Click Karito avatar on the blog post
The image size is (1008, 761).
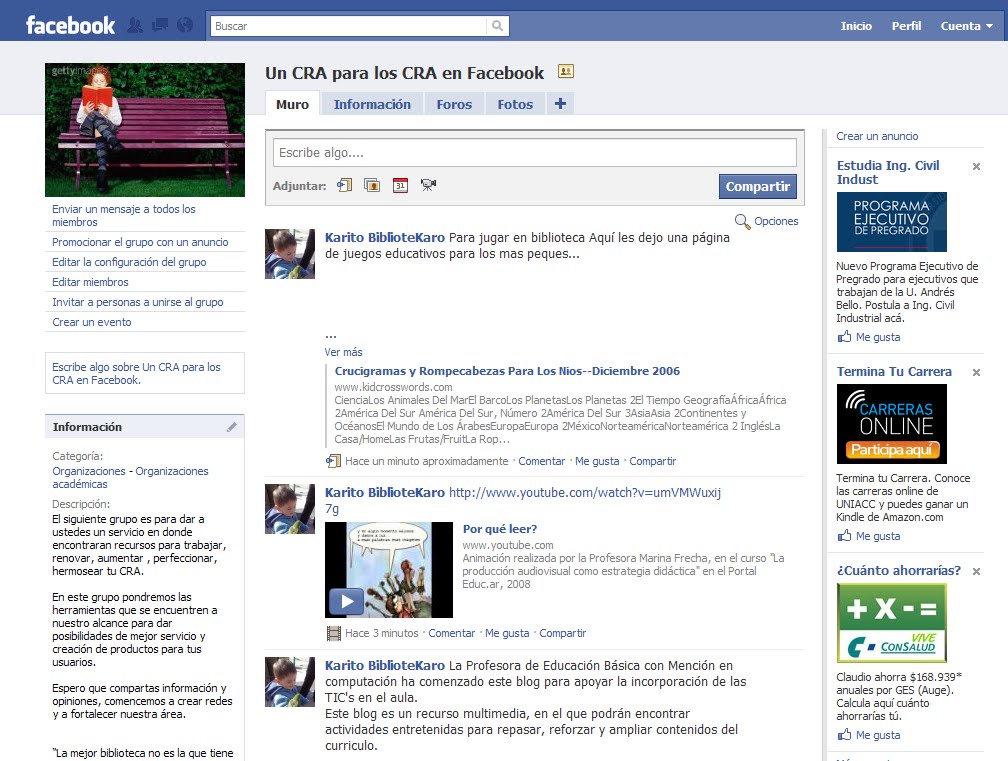[x=290, y=682]
